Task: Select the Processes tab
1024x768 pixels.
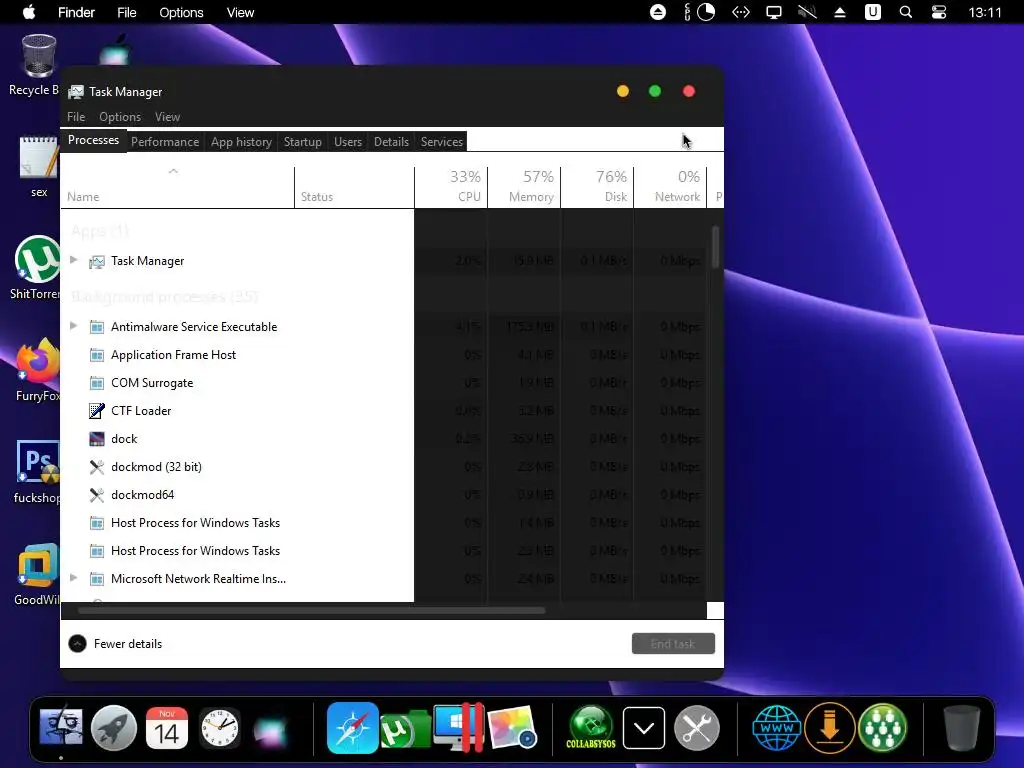Action: pos(93,140)
